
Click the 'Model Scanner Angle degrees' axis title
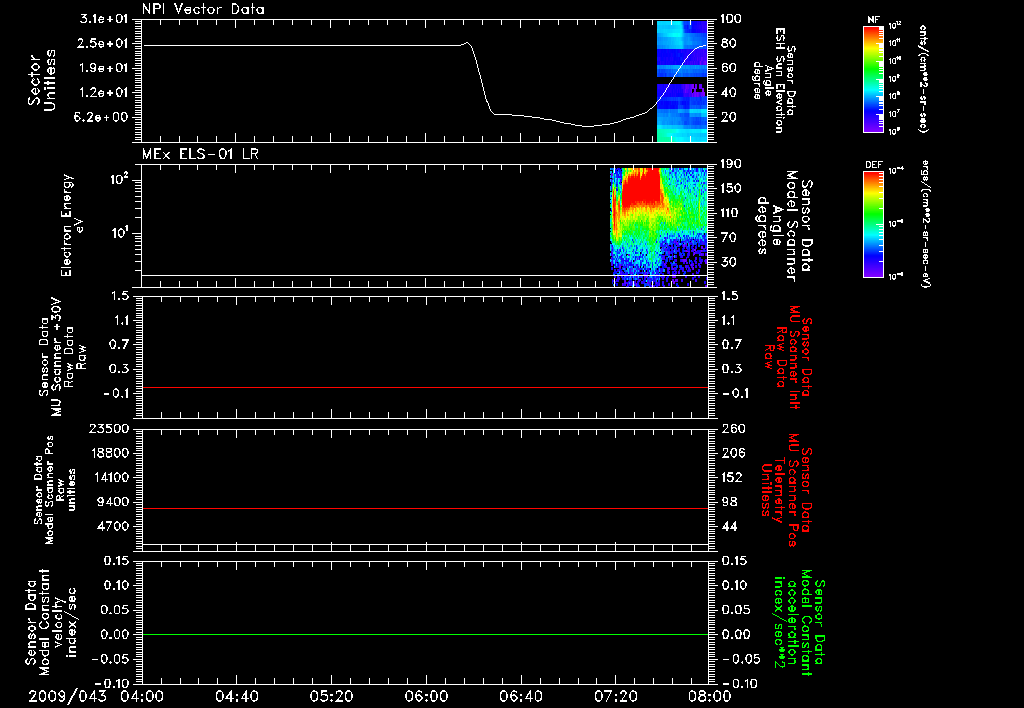coord(785,226)
